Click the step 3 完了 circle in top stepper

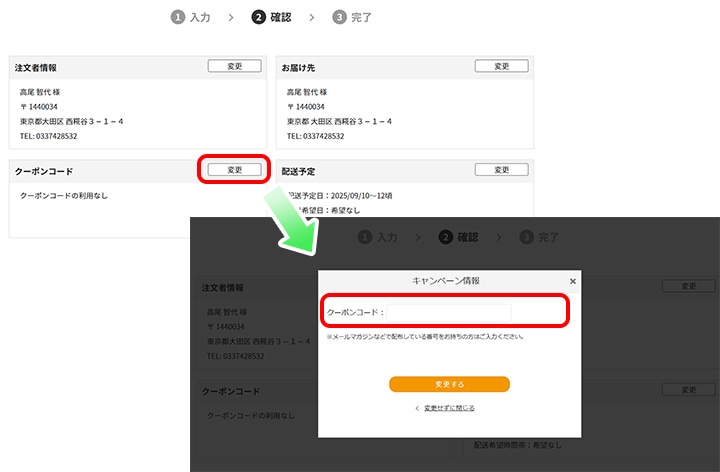point(339,17)
